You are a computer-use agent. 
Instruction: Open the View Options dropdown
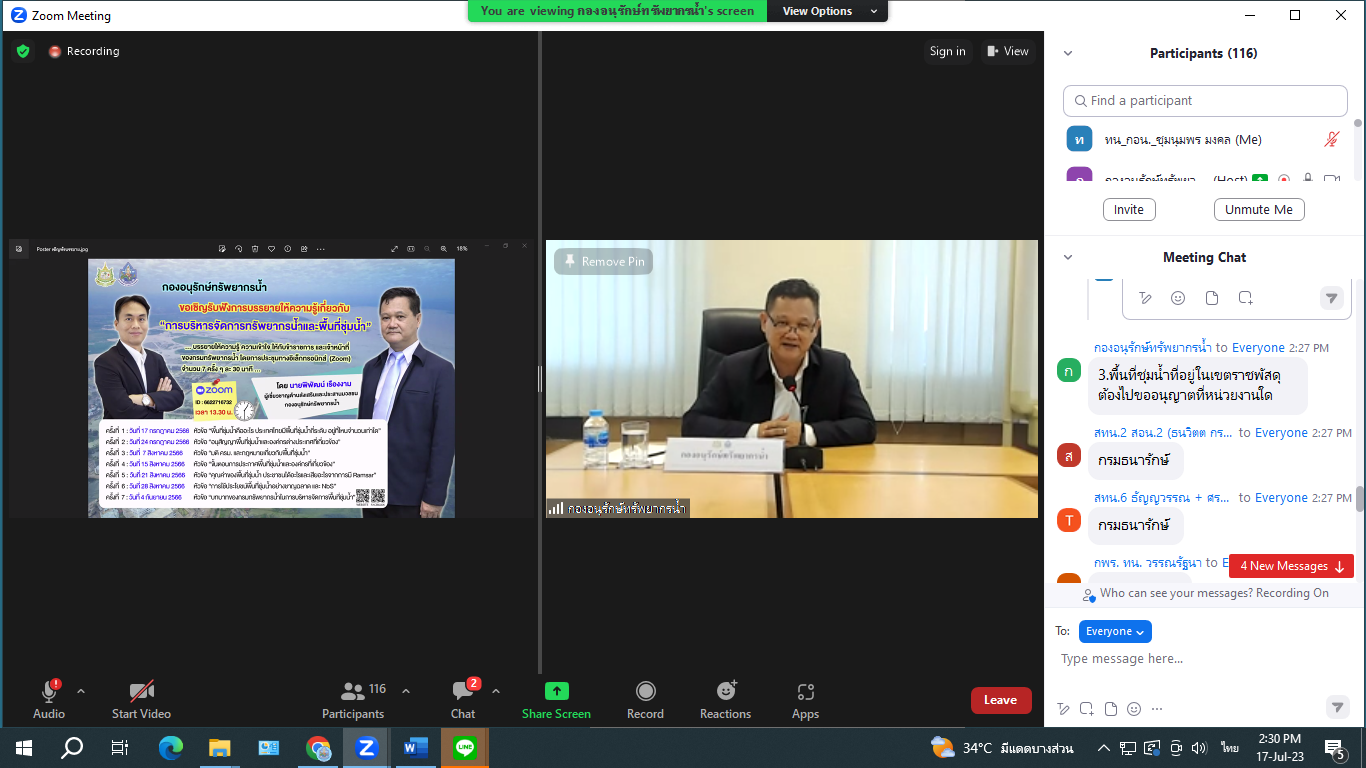[x=830, y=11]
